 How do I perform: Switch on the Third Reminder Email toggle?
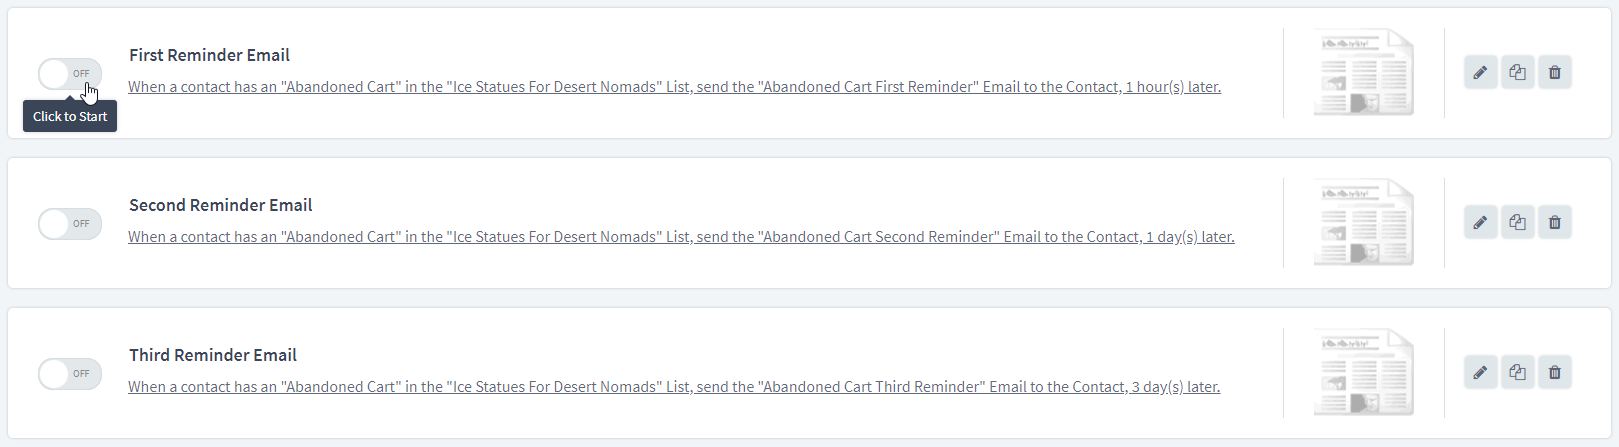point(70,373)
